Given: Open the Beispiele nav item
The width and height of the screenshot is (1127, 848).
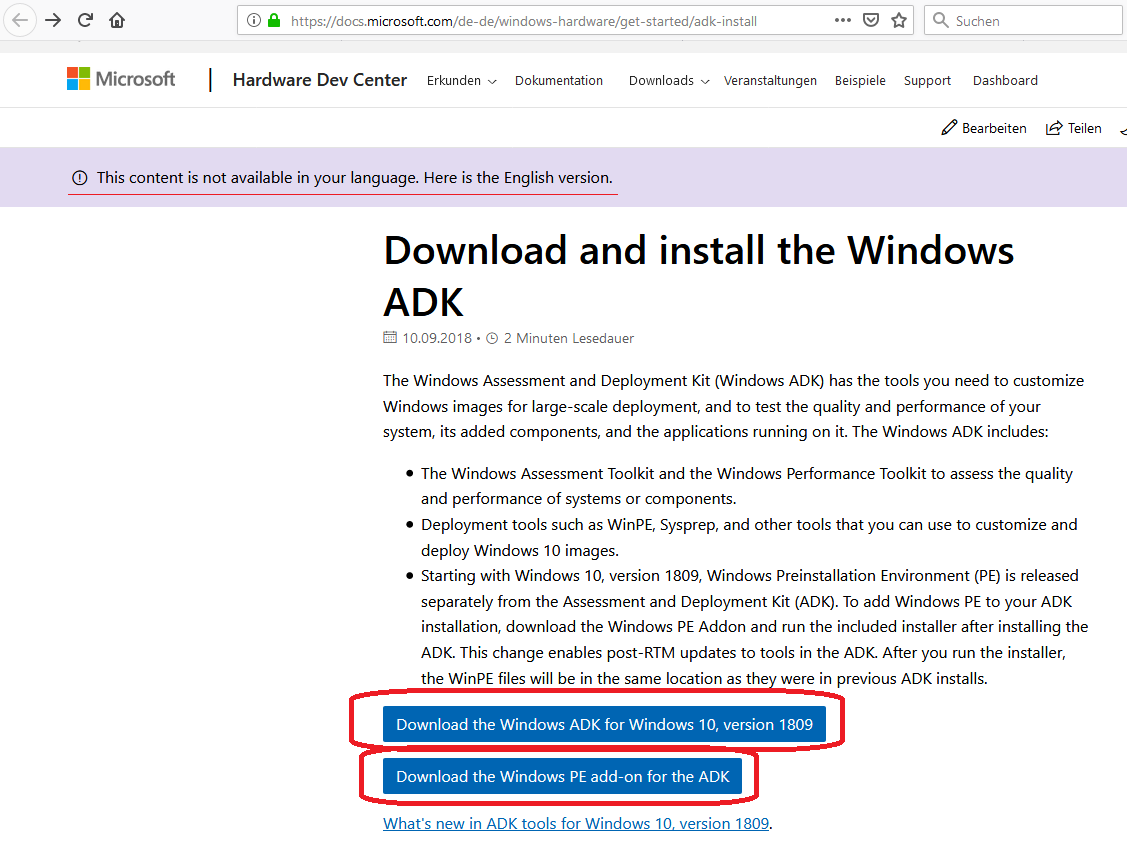Looking at the screenshot, I should tap(860, 80).
